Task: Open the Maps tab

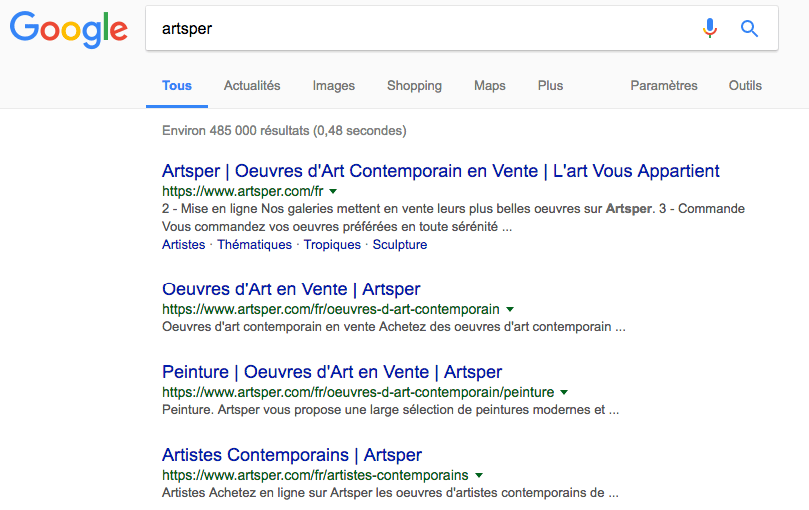Action: point(490,86)
